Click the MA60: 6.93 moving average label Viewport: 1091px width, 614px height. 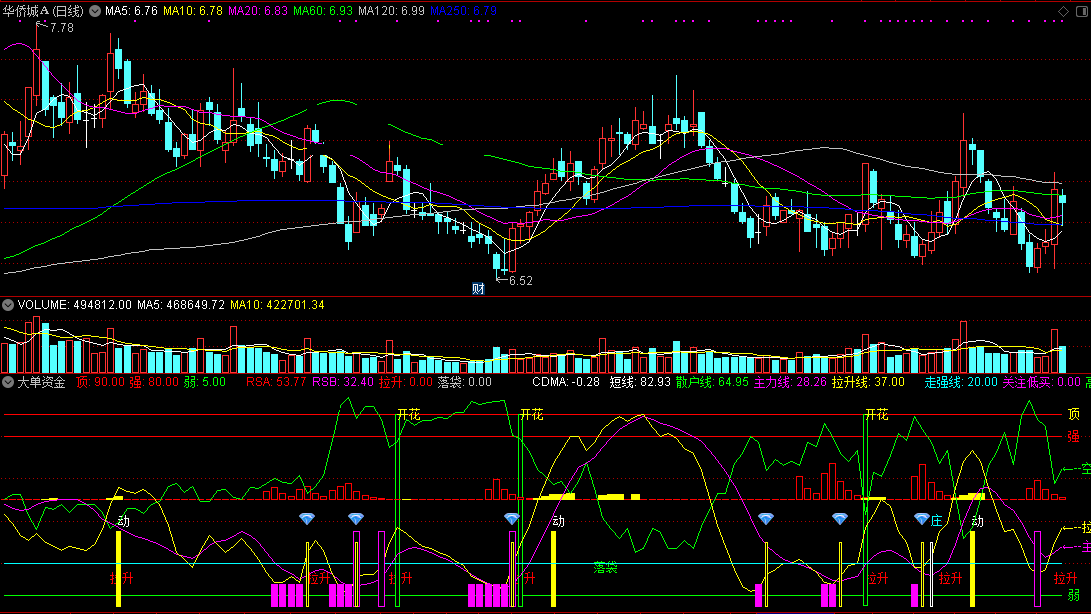323,11
